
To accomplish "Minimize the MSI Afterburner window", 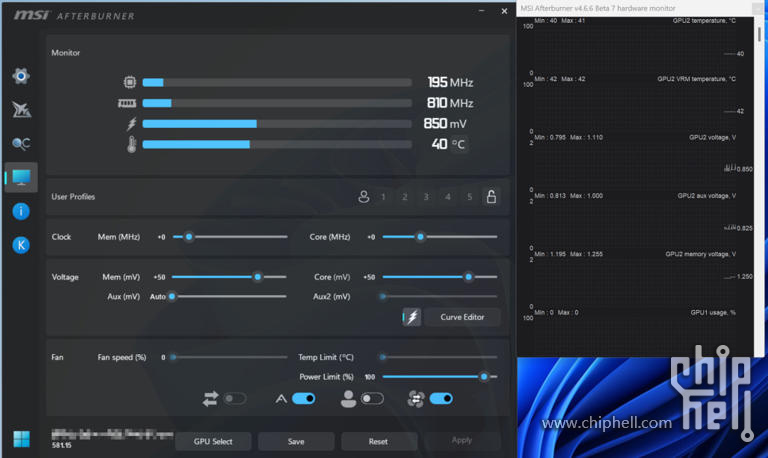I will coord(481,11).
